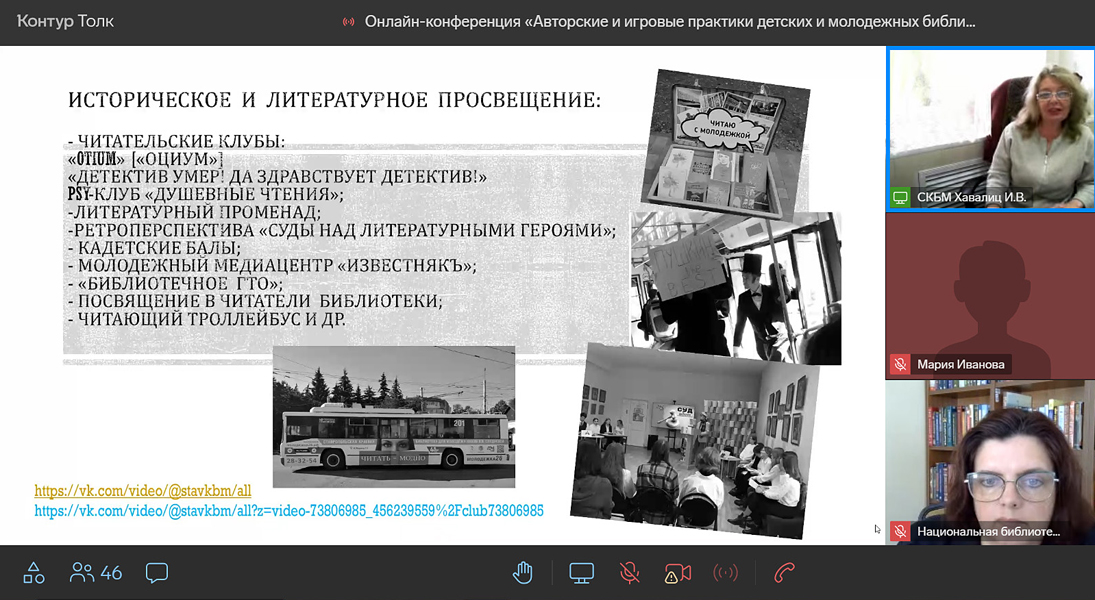Click the online conference title
This screenshot has height=600, width=1095.
pos(669,21)
